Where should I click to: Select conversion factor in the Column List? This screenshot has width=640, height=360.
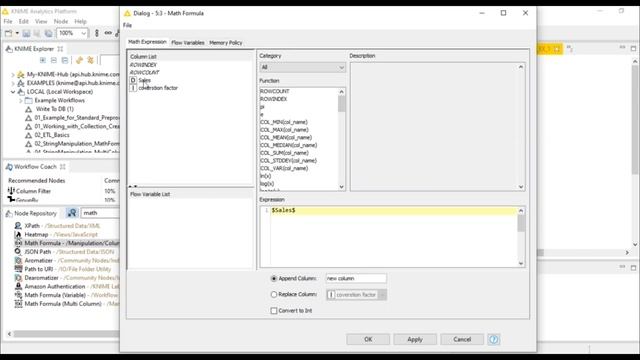[158, 88]
